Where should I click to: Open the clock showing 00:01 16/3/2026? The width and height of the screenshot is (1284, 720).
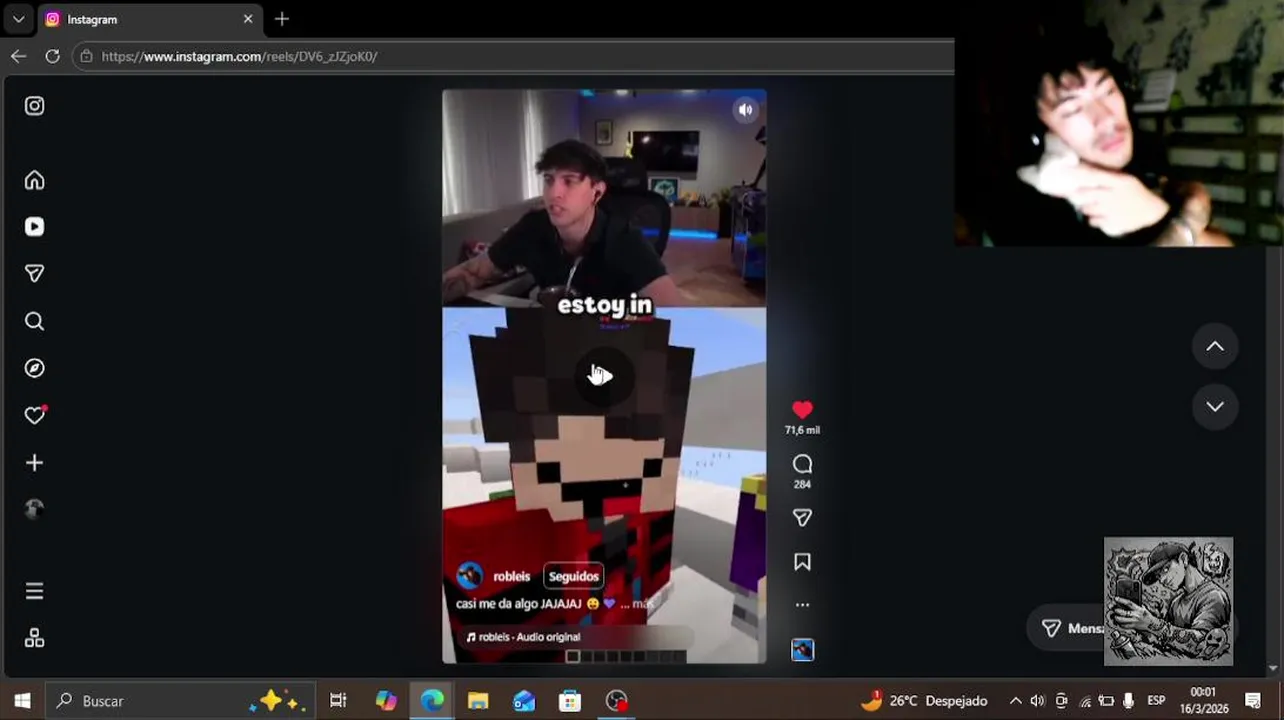[x=1203, y=701]
